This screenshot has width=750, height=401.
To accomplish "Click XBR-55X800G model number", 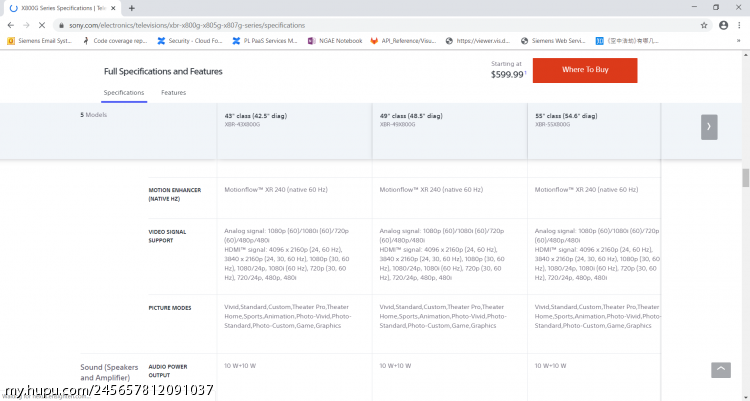I will pyautogui.click(x=552, y=124).
